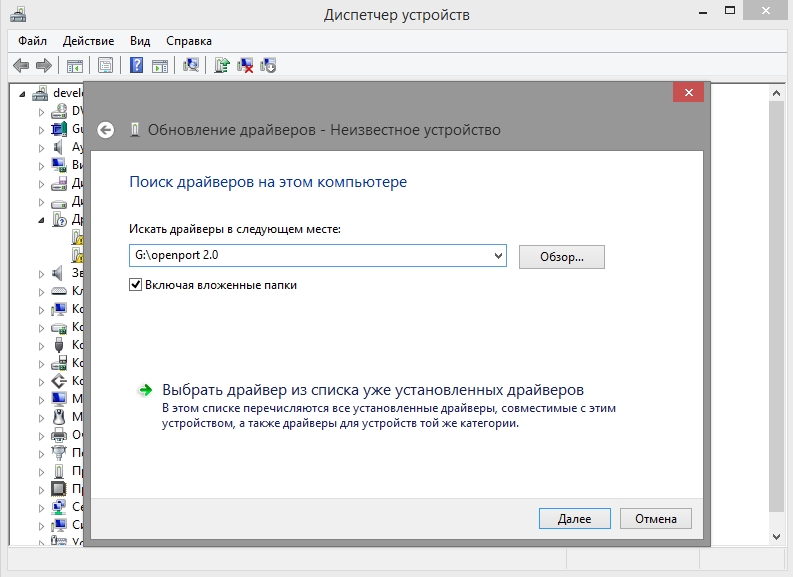
Task: Maximize the Диспетчер устройств window
Action: pyautogui.click(x=730, y=10)
